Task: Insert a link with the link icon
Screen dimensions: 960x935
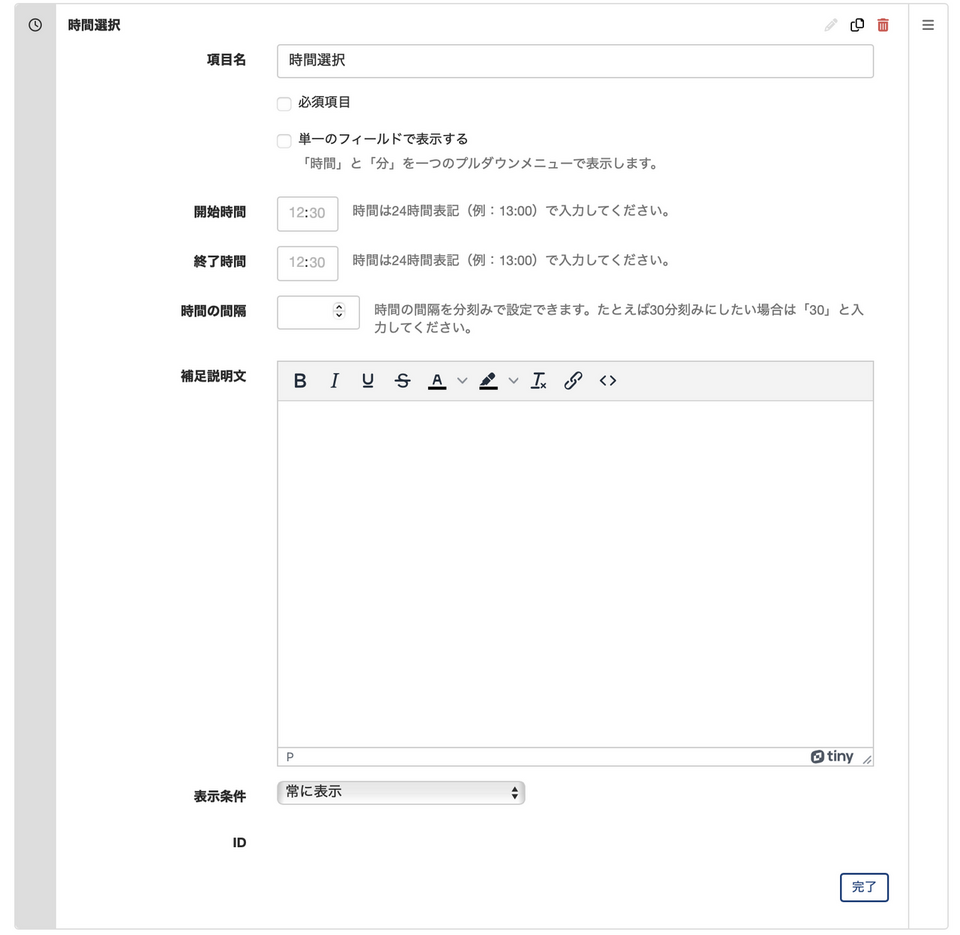Action: [x=573, y=381]
